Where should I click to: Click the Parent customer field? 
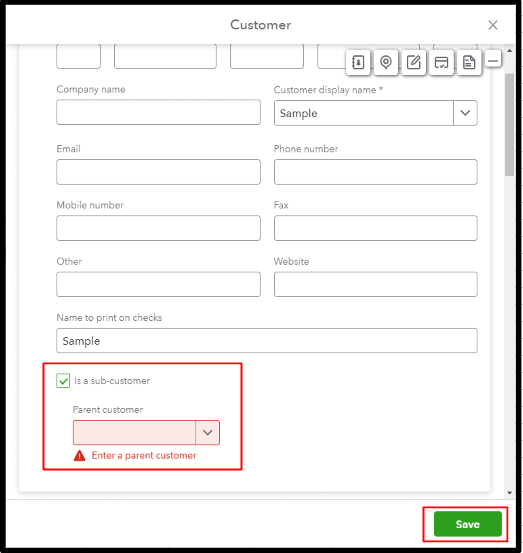[134, 432]
